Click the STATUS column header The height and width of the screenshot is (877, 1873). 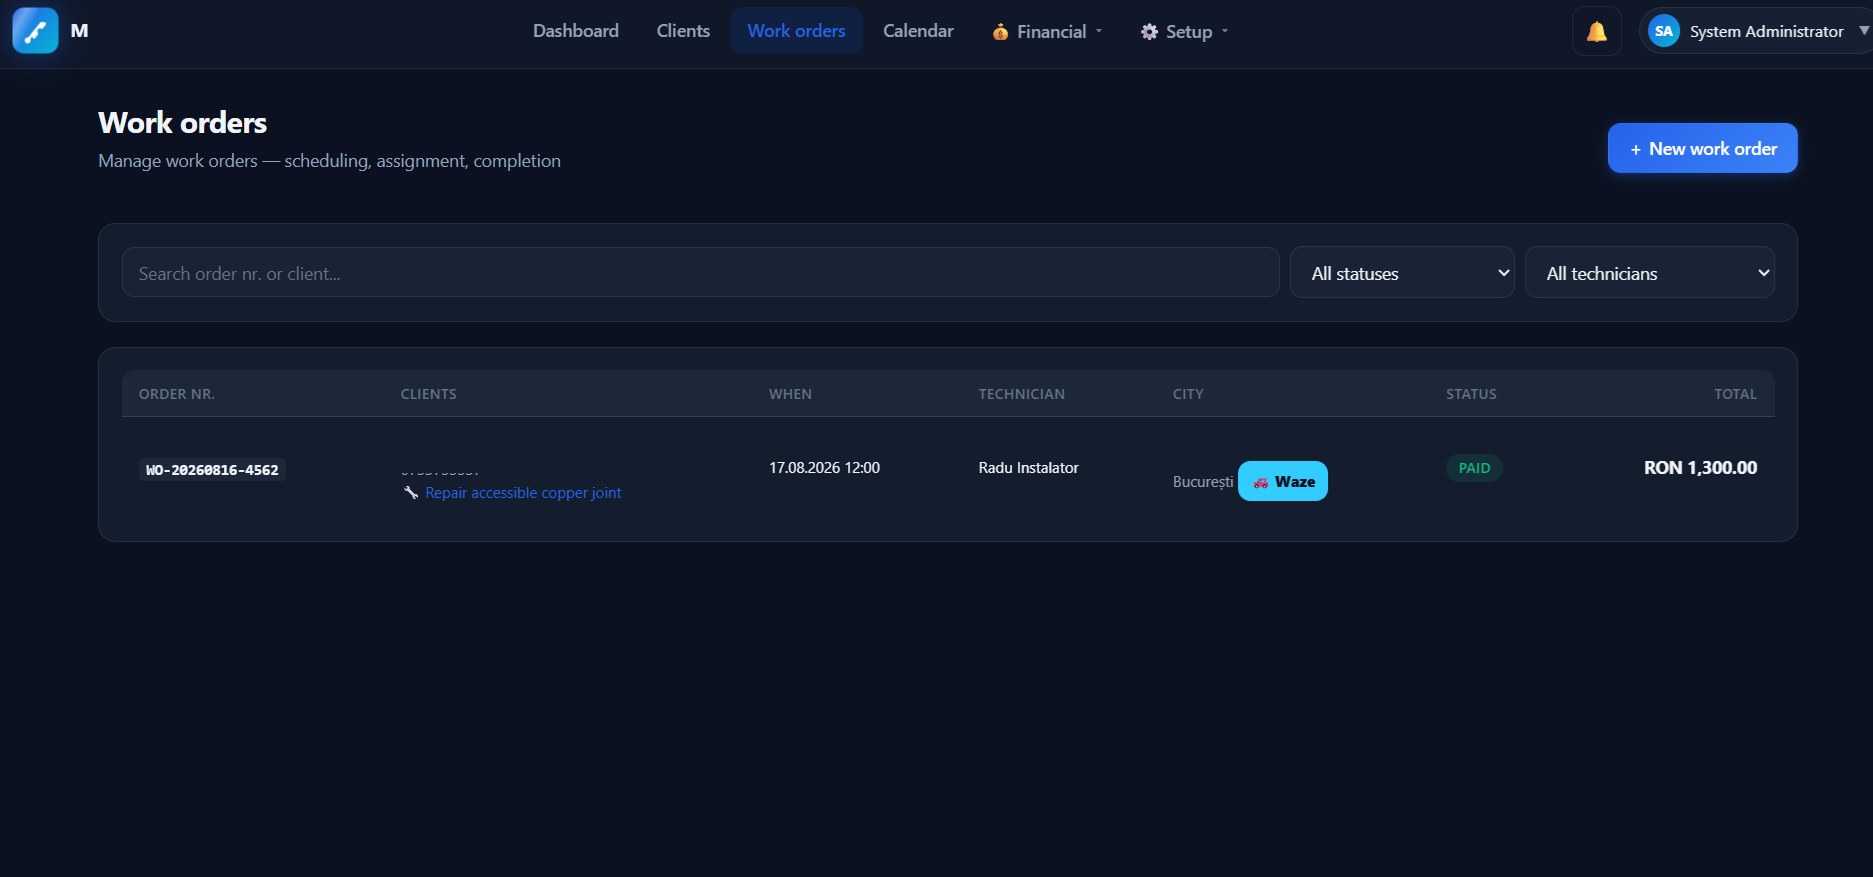click(x=1471, y=394)
